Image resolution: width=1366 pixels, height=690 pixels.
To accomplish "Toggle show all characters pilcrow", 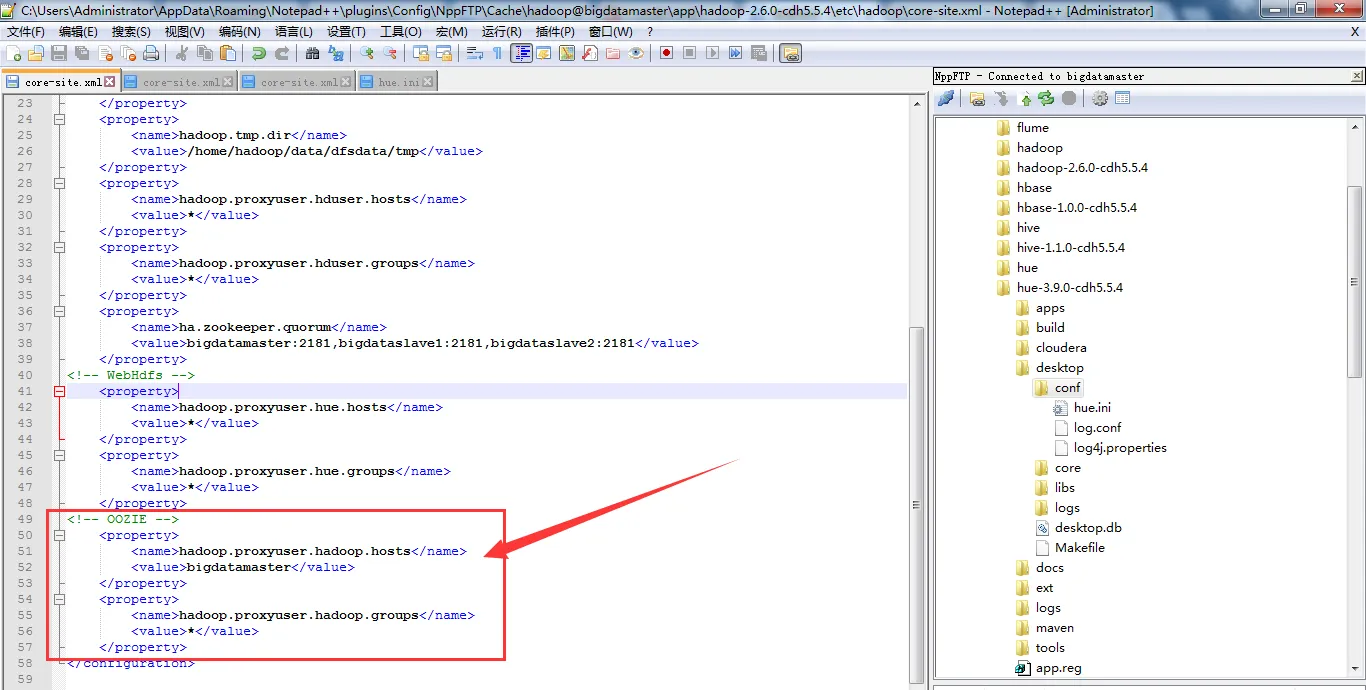I will point(497,53).
